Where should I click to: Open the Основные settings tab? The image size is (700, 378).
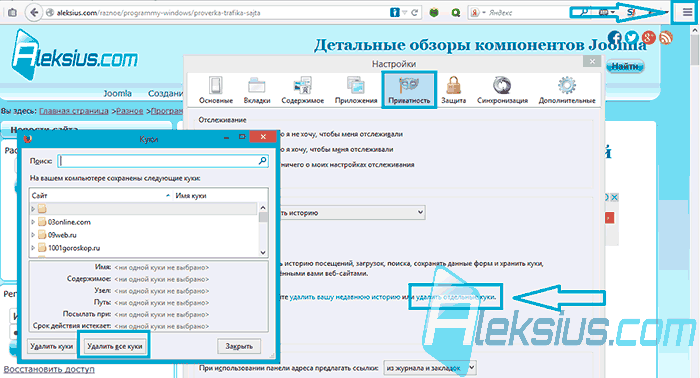point(216,90)
